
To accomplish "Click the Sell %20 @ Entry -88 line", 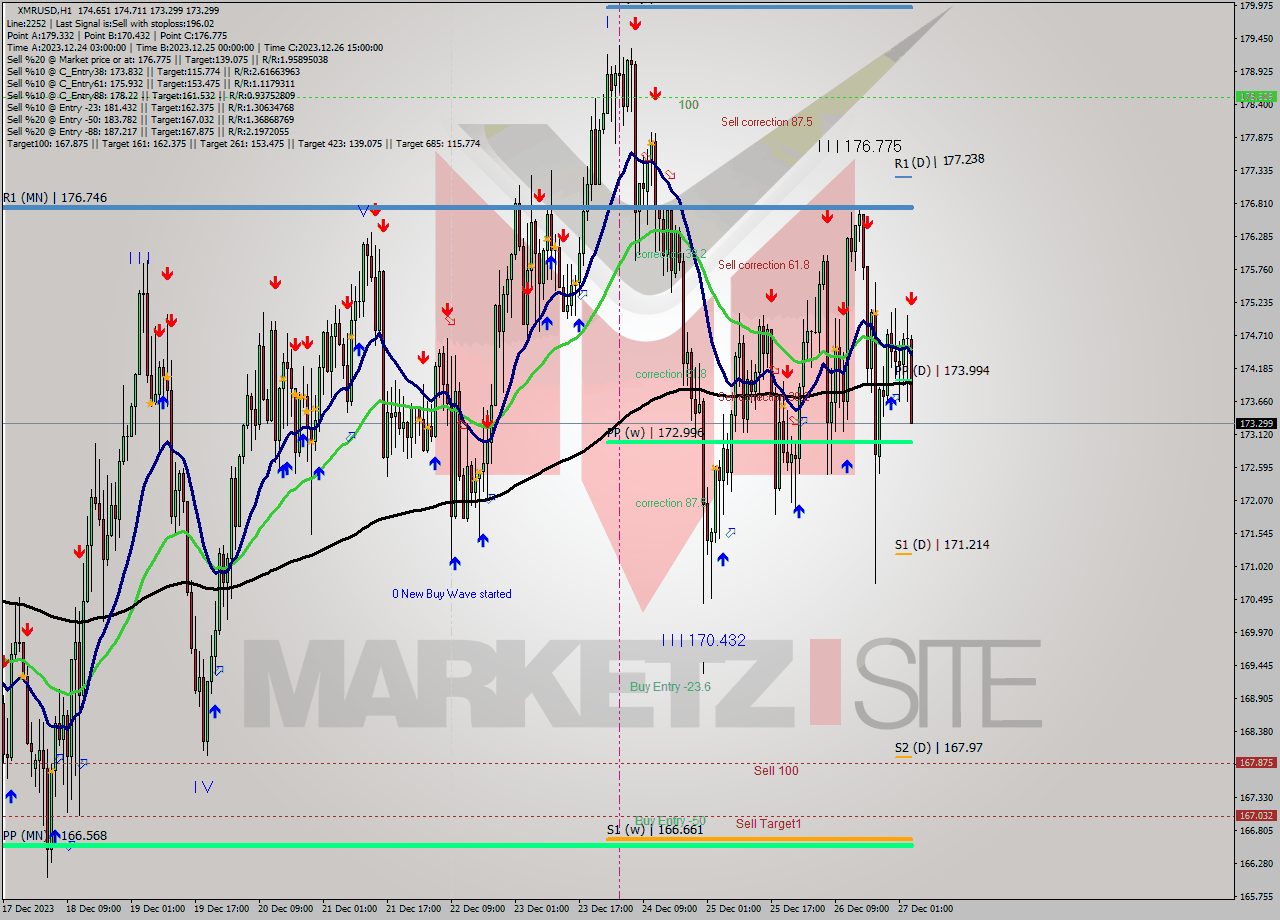I will (148, 131).
